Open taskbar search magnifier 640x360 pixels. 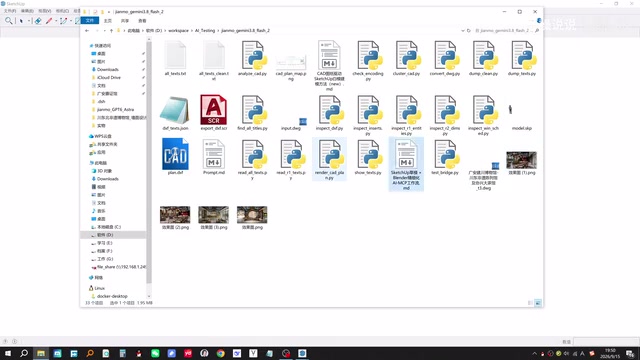coord(24,353)
